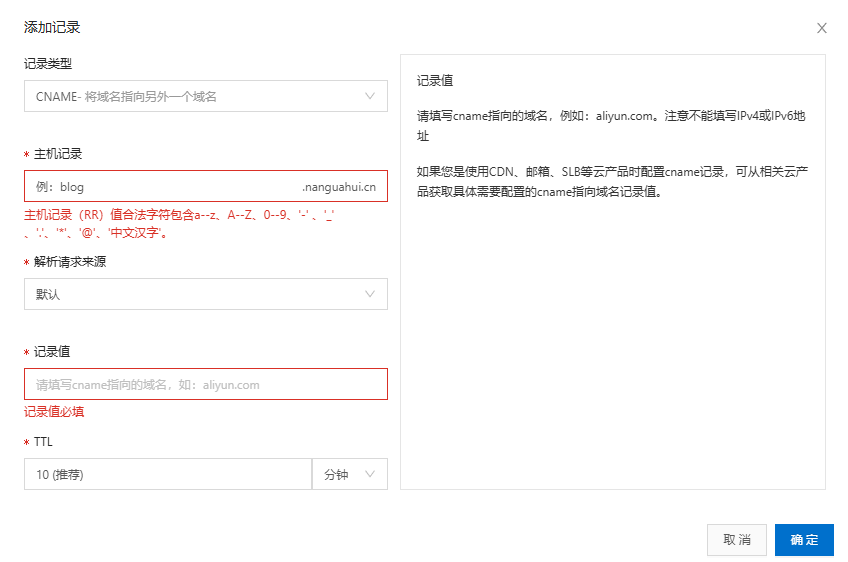848x562 pixels.
Task: Click the TTL value field showing 10 (推荐)
Action: (167, 474)
